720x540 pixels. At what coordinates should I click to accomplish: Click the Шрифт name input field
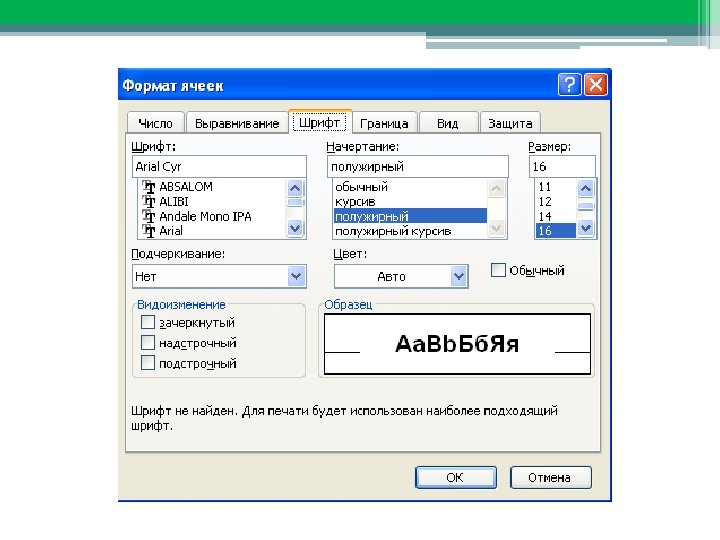219,166
